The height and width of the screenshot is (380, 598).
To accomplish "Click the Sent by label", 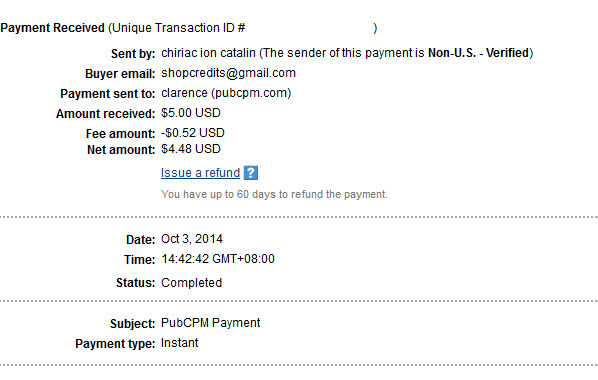I will (133, 54).
